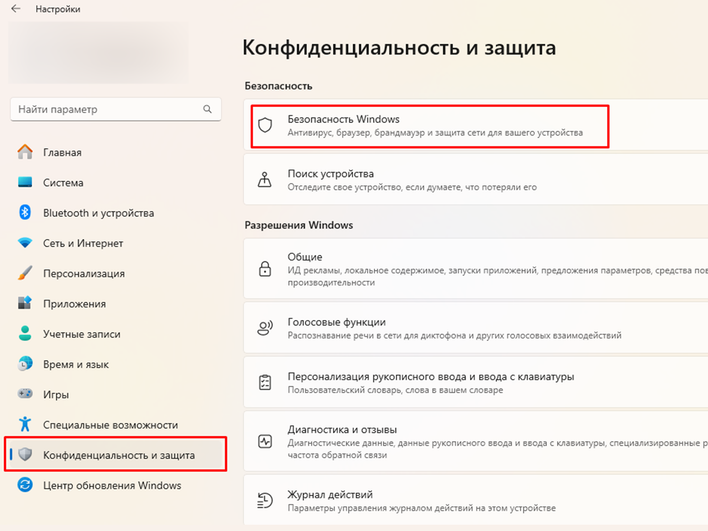Open Время и язык section
This screenshot has height=531, width=708.
pyautogui.click(x=115, y=364)
